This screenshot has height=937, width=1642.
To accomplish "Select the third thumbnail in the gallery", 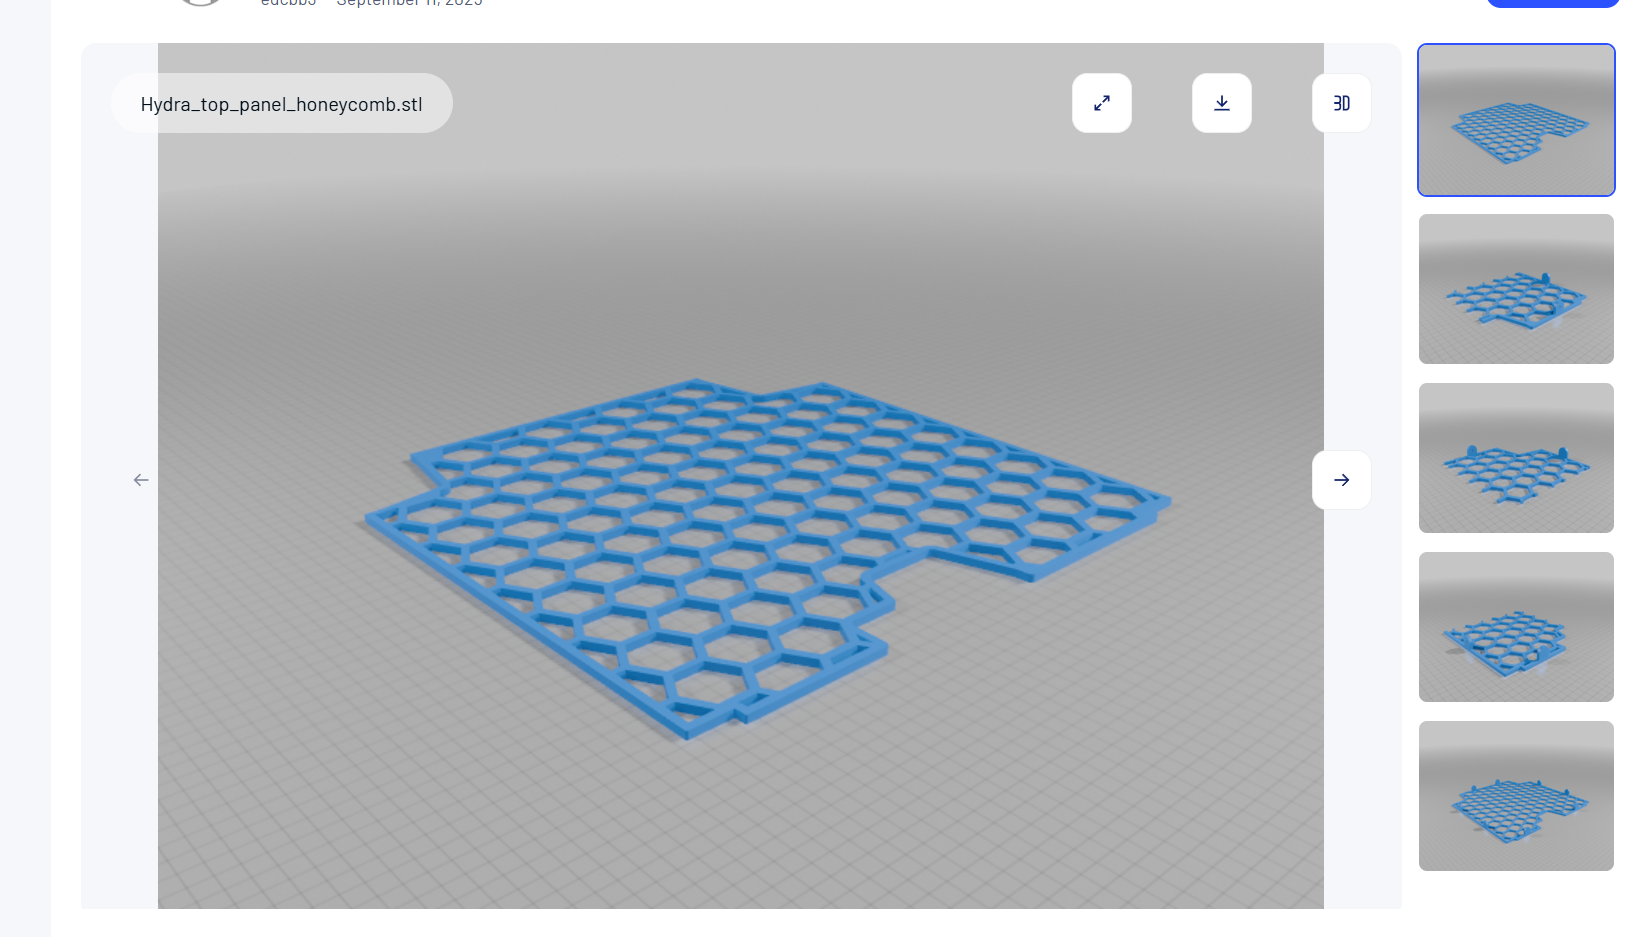I will (x=1516, y=458).
